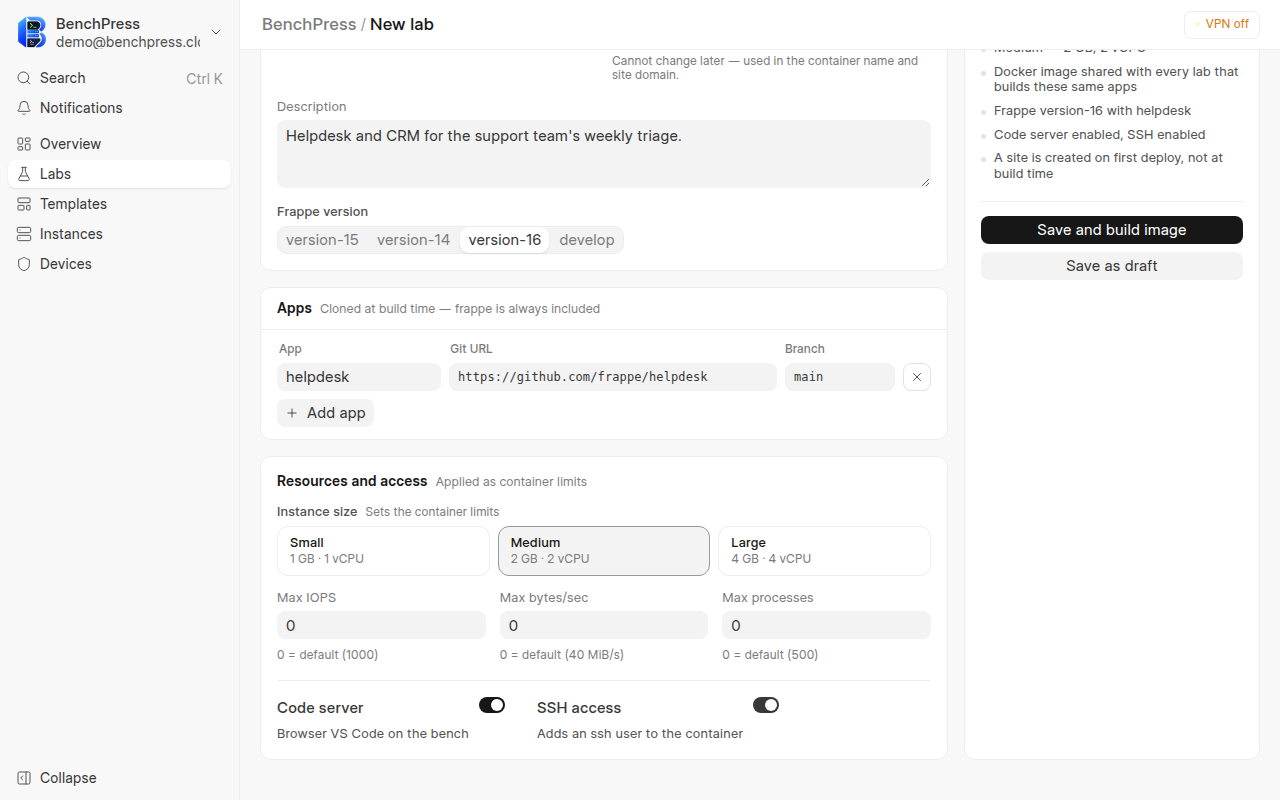This screenshot has height=800, width=1280.
Task: Click the Description resize handle
Action: tap(925, 182)
